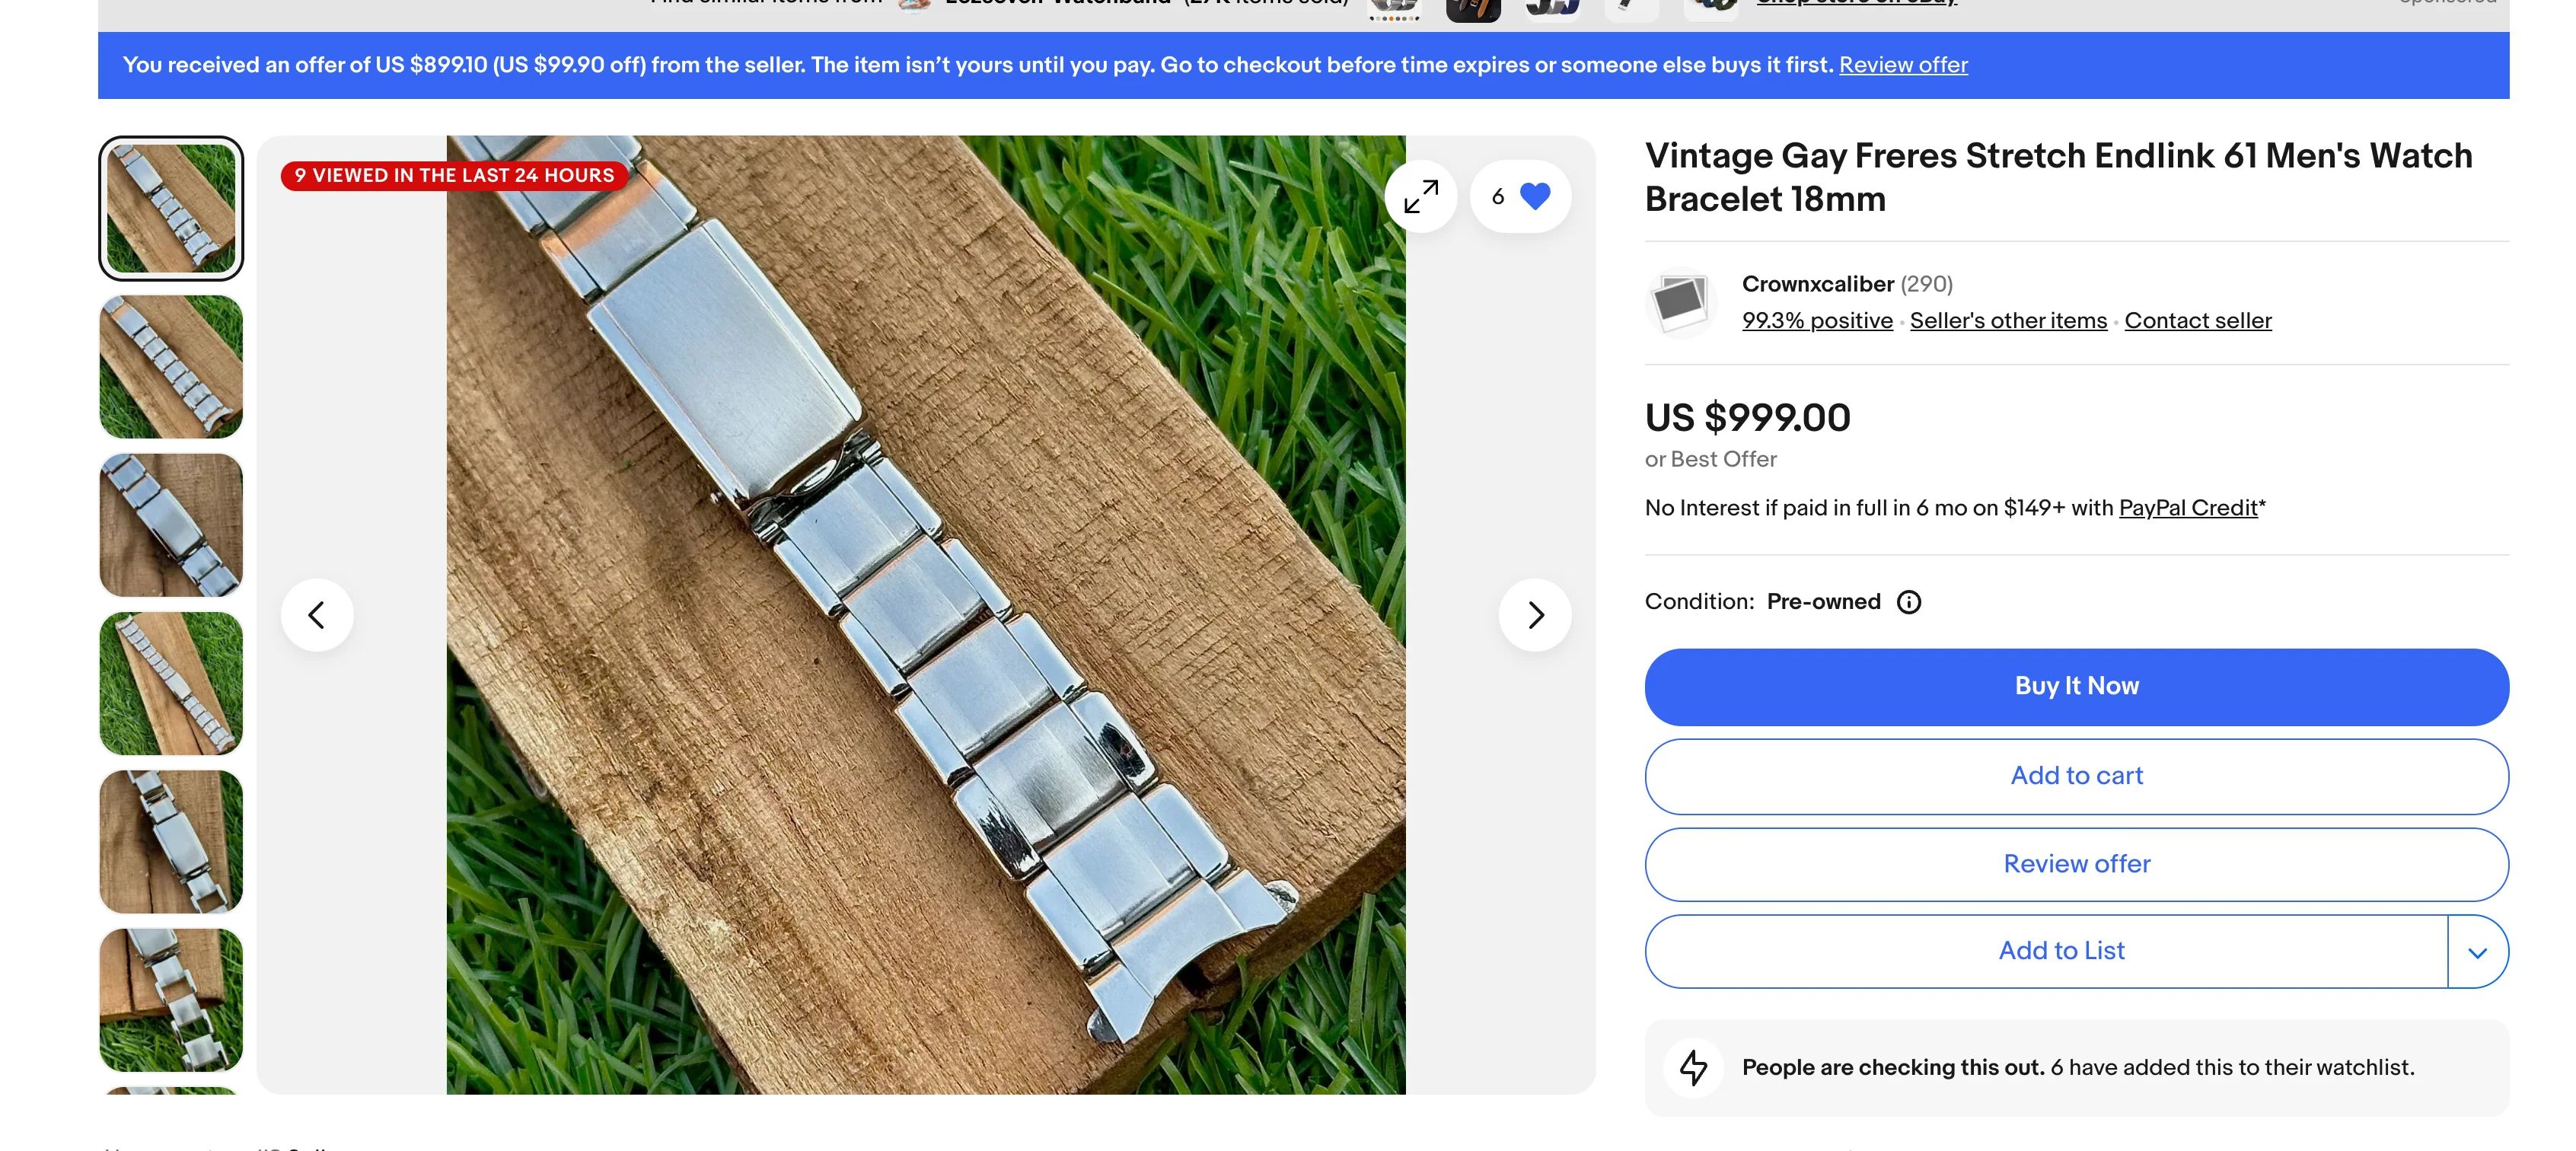The image size is (2576, 1151).
Task: Select the second bracelet thumbnail
Action: (171, 367)
